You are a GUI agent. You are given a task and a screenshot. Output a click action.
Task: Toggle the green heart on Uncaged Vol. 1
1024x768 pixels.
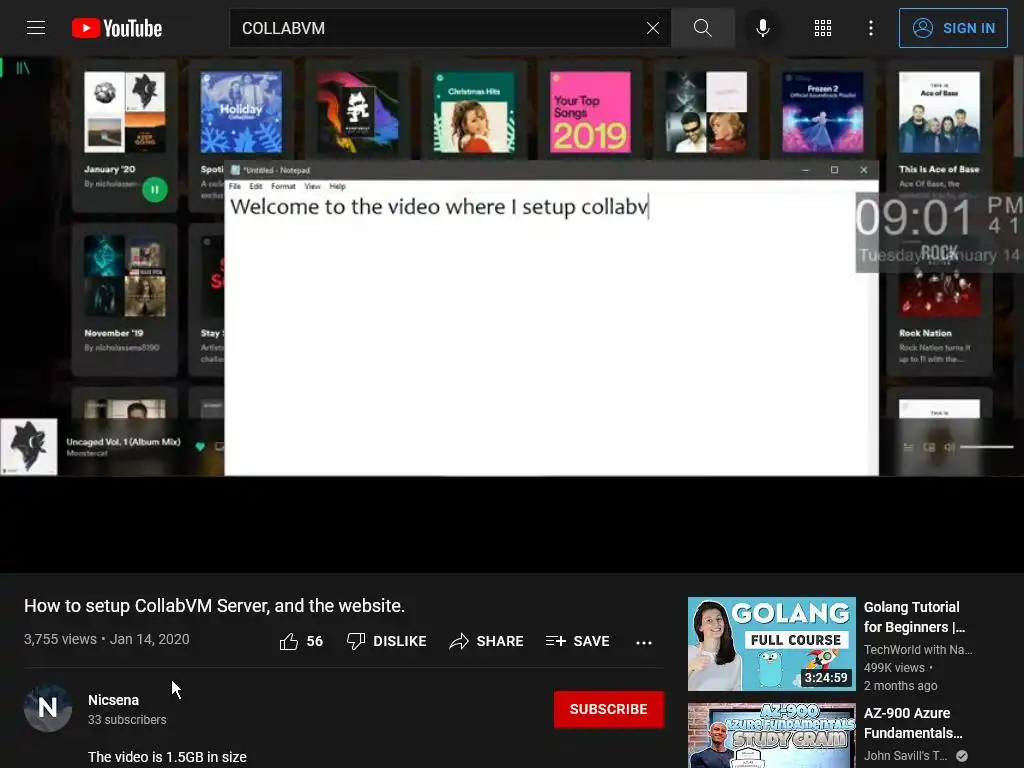200,447
